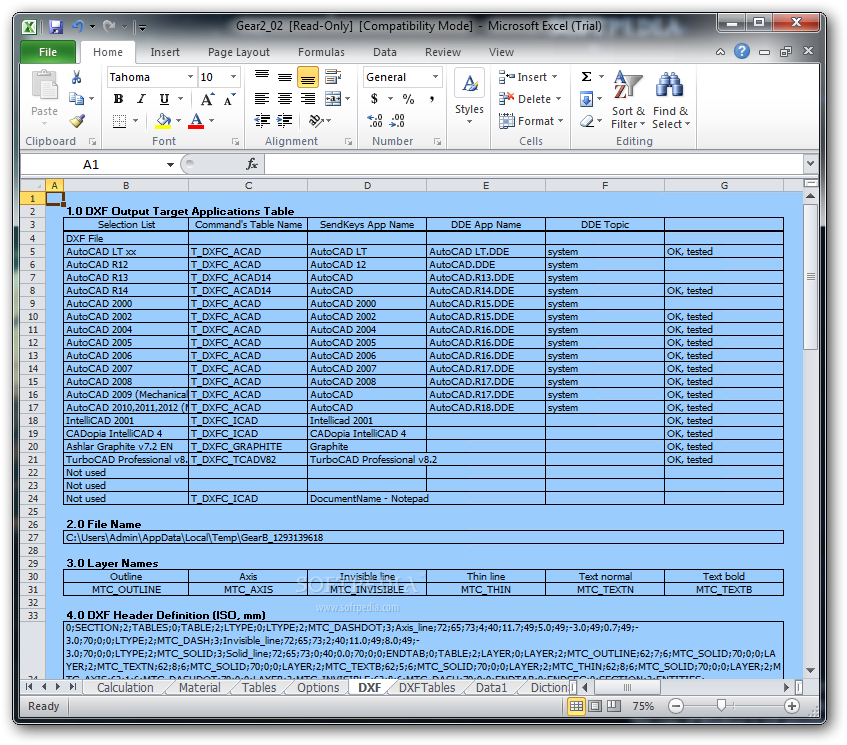The width and height of the screenshot is (847, 745).
Task: Click the Paste clipboard icon
Action: pos(44,86)
